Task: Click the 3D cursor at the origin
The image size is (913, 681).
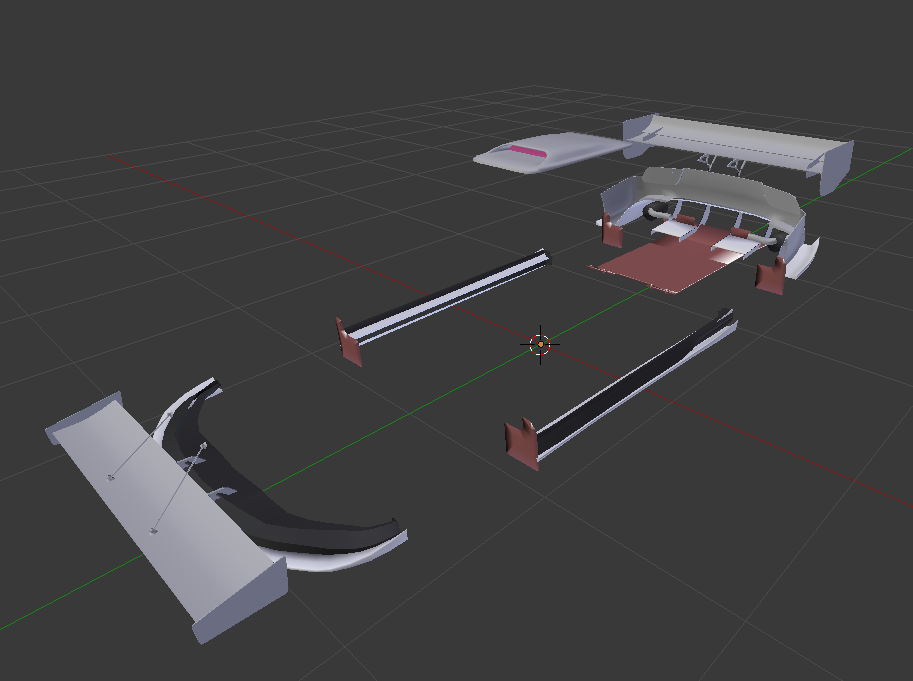Action: click(540, 345)
